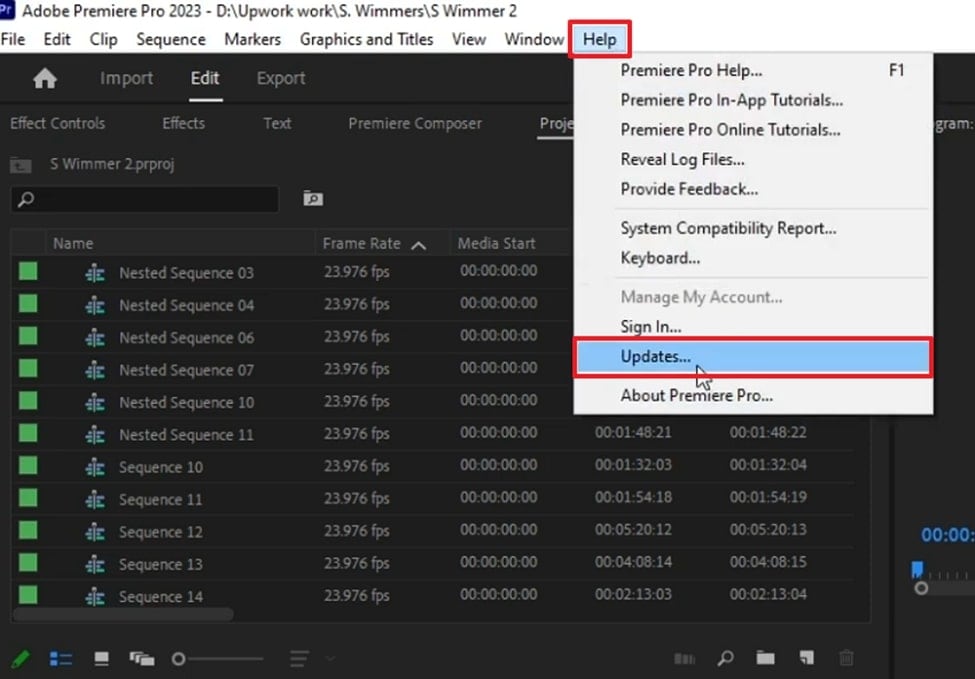The image size is (975, 679).
Task: Open the Effects panel tab
Action: point(183,123)
